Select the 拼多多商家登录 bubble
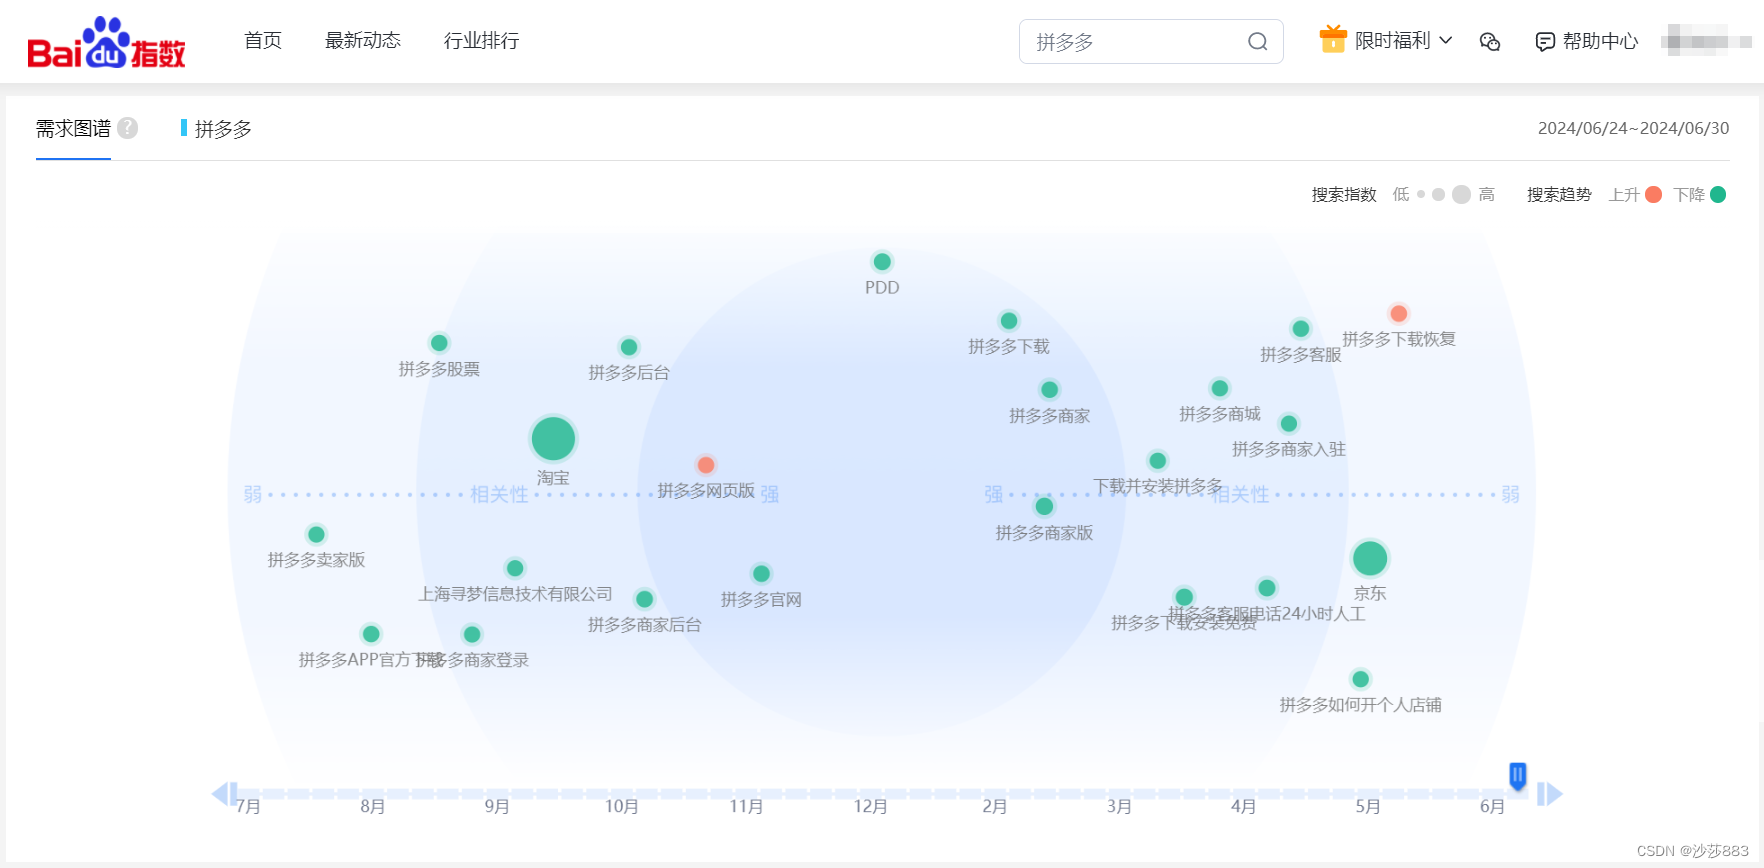Viewport: 1764px width, 868px height. (472, 635)
